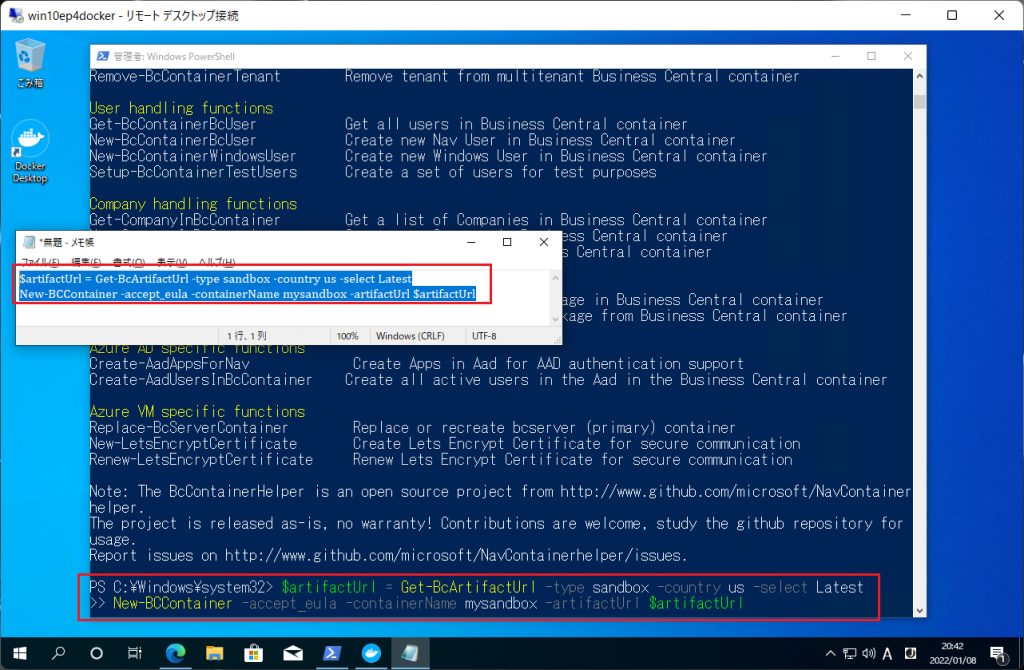Image resolution: width=1024 pixels, height=670 pixels.
Task: Open the Recycle Bin desktop icon
Action: (x=30, y=63)
